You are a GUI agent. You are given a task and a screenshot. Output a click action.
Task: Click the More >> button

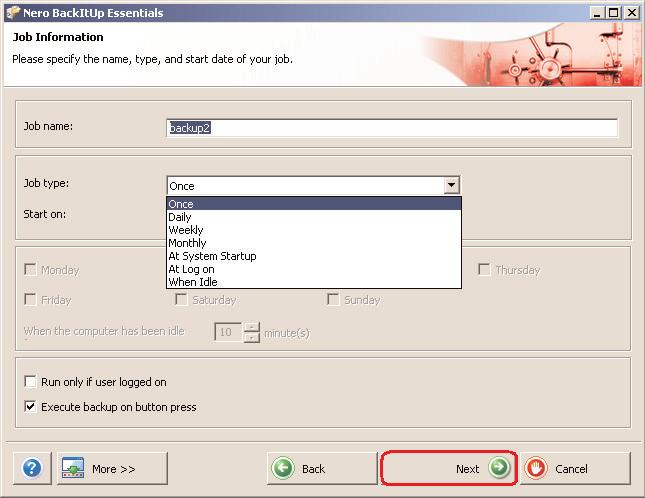(x=112, y=468)
